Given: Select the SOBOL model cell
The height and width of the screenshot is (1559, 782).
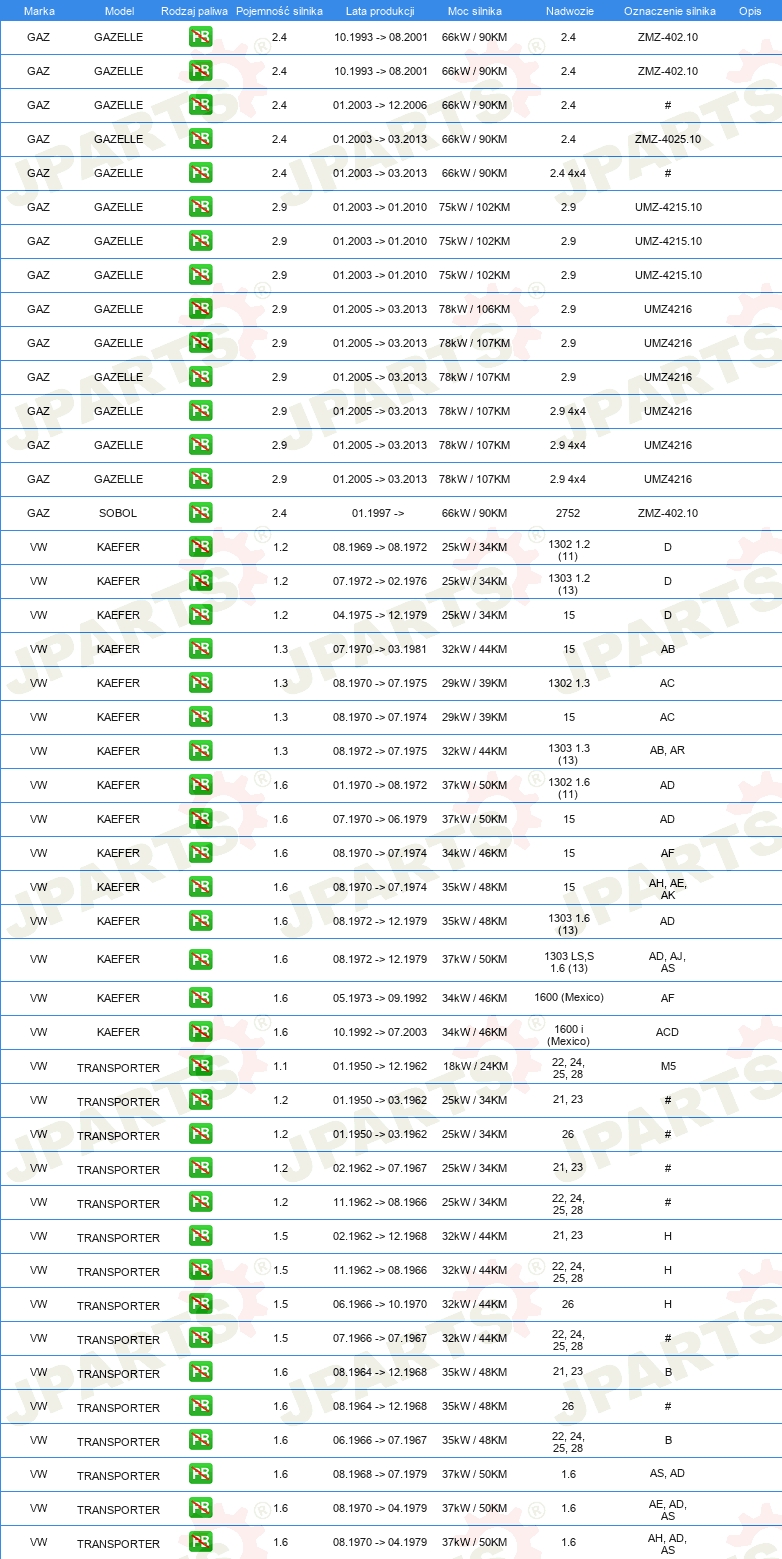Looking at the screenshot, I should (x=118, y=513).
